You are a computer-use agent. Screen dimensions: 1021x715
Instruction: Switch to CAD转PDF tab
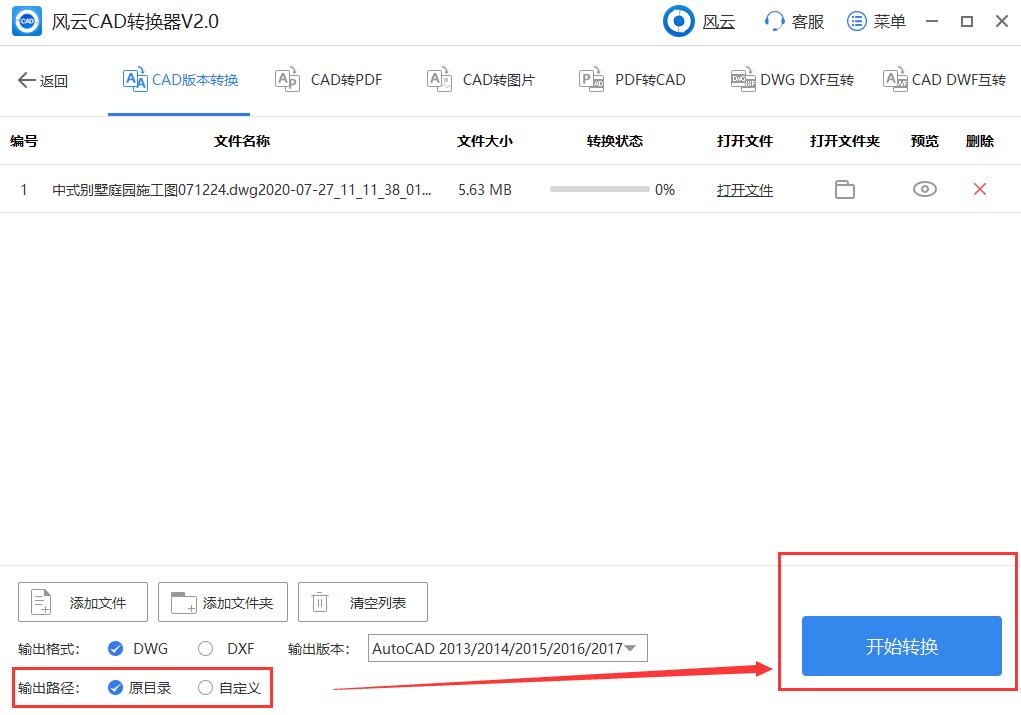point(328,78)
